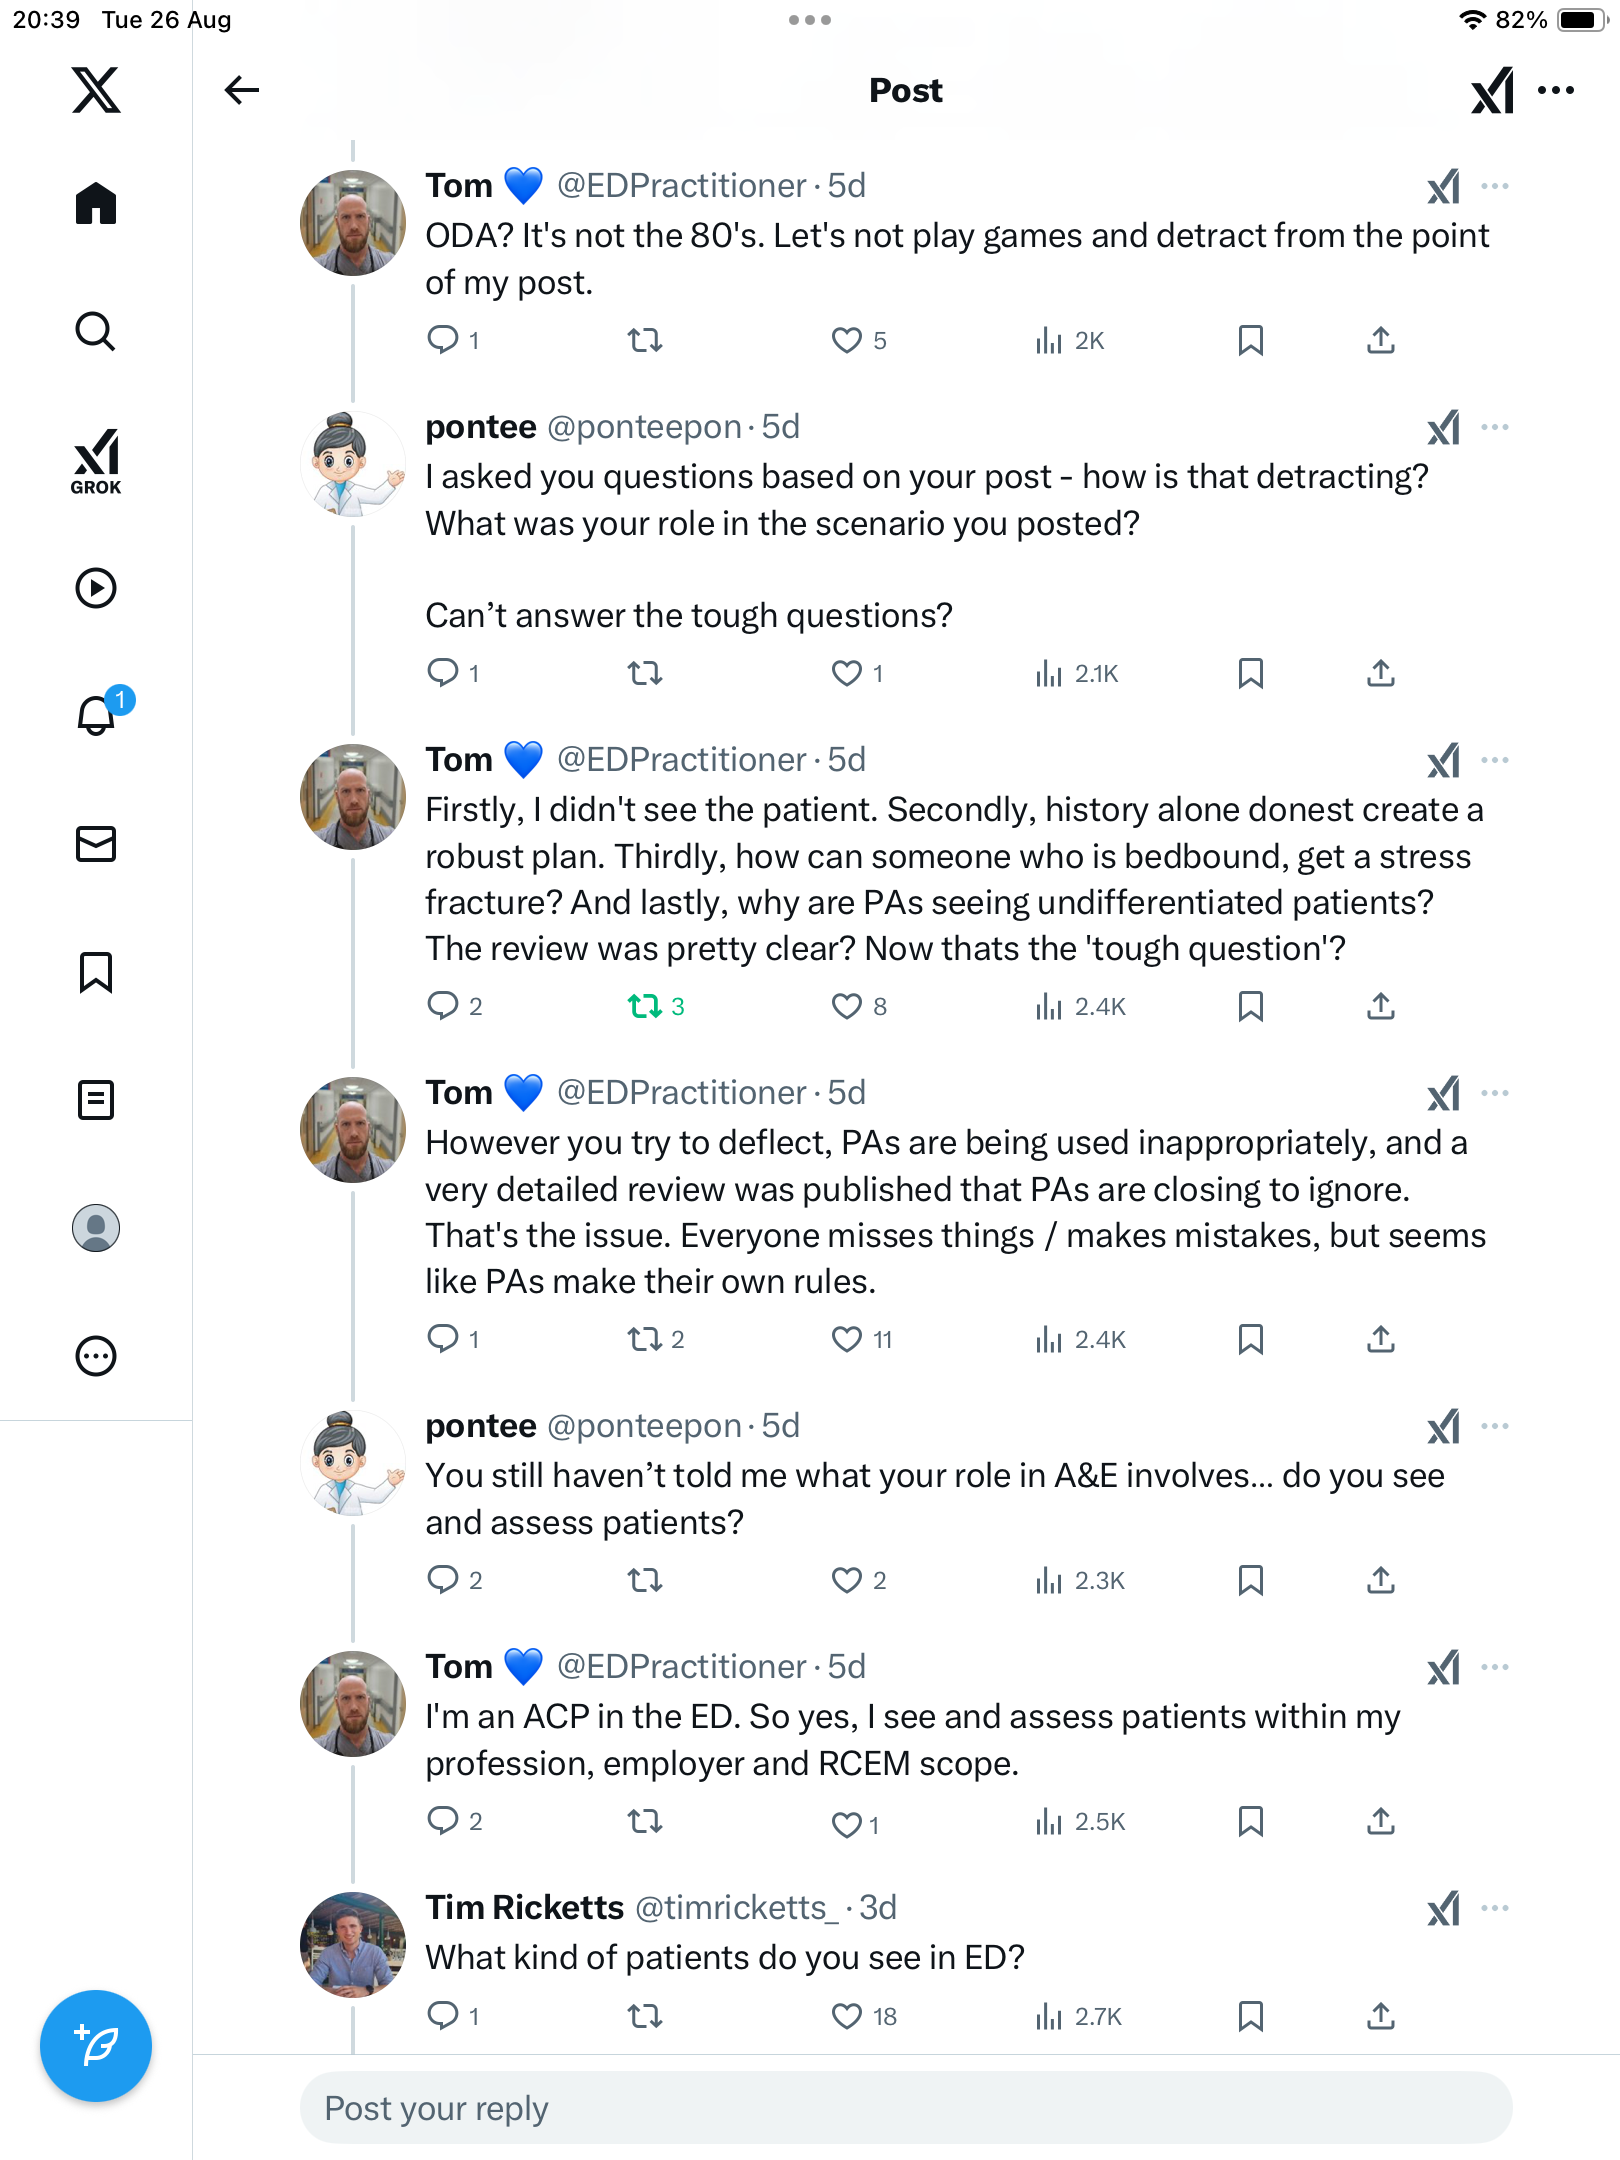This screenshot has height=2160, width=1620.
Task: Open Grok from the left sidebar
Action: (96, 461)
